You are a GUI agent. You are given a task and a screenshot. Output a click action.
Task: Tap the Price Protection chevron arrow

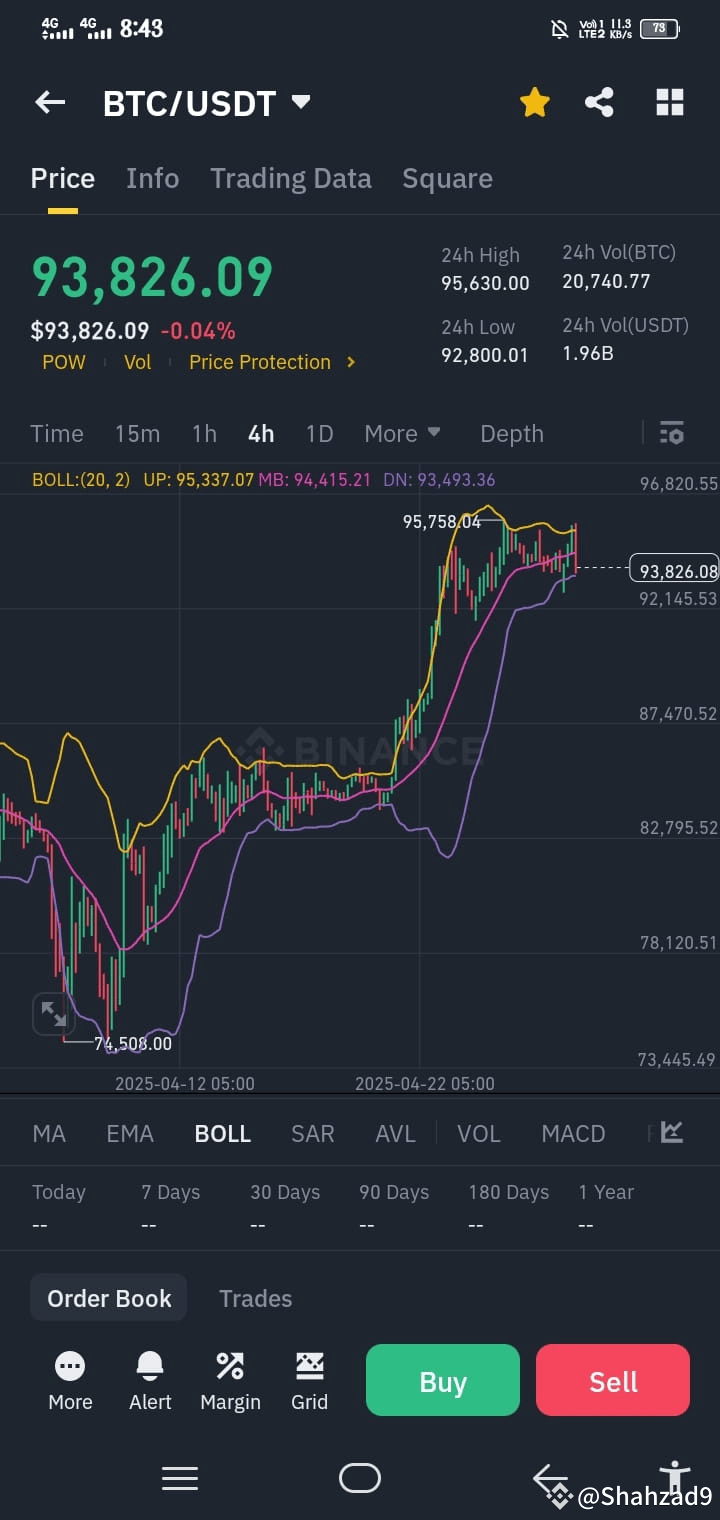coord(351,362)
